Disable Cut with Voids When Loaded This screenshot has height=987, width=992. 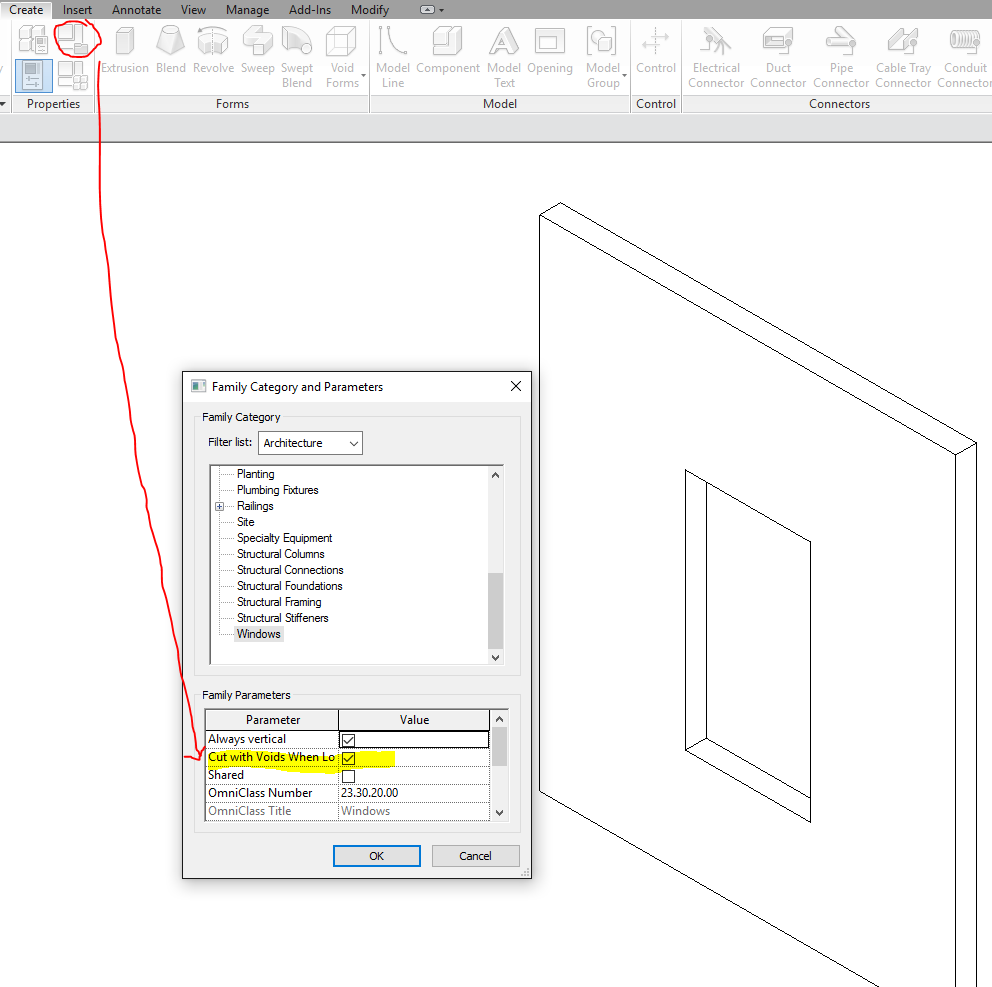pos(349,757)
